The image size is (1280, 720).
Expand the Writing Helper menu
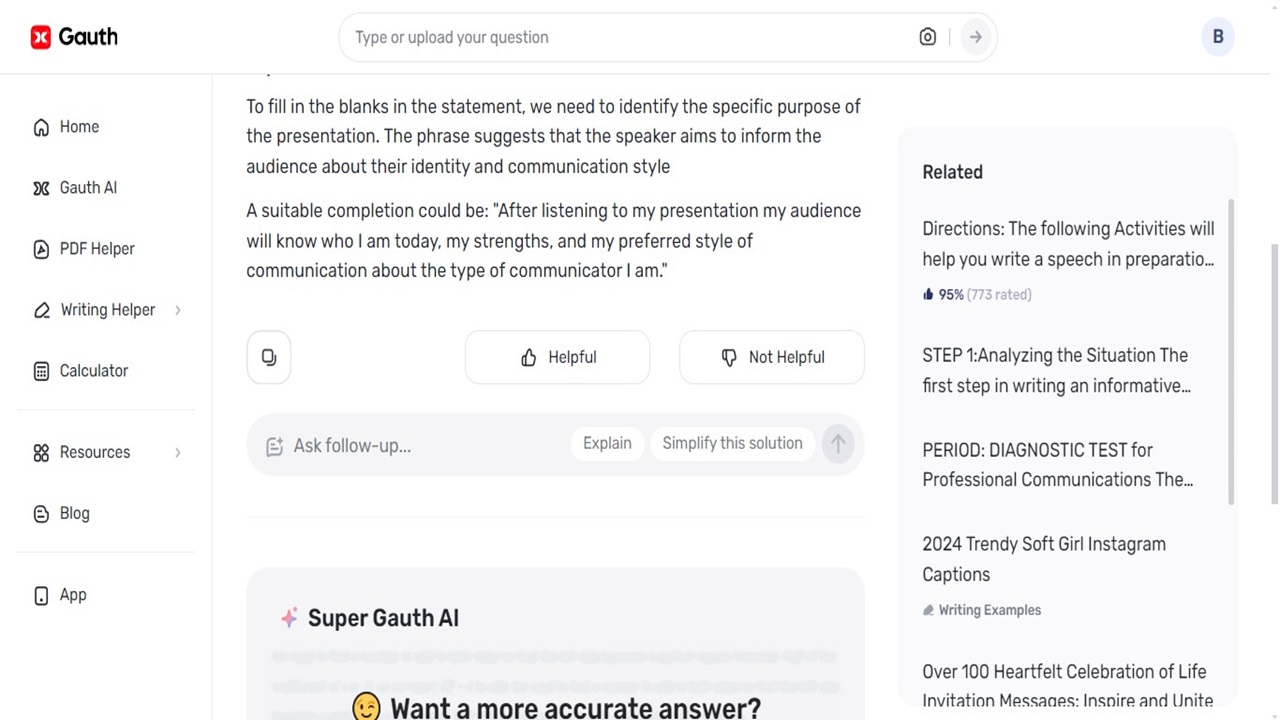pyautogui.click(x=108, y=310)
